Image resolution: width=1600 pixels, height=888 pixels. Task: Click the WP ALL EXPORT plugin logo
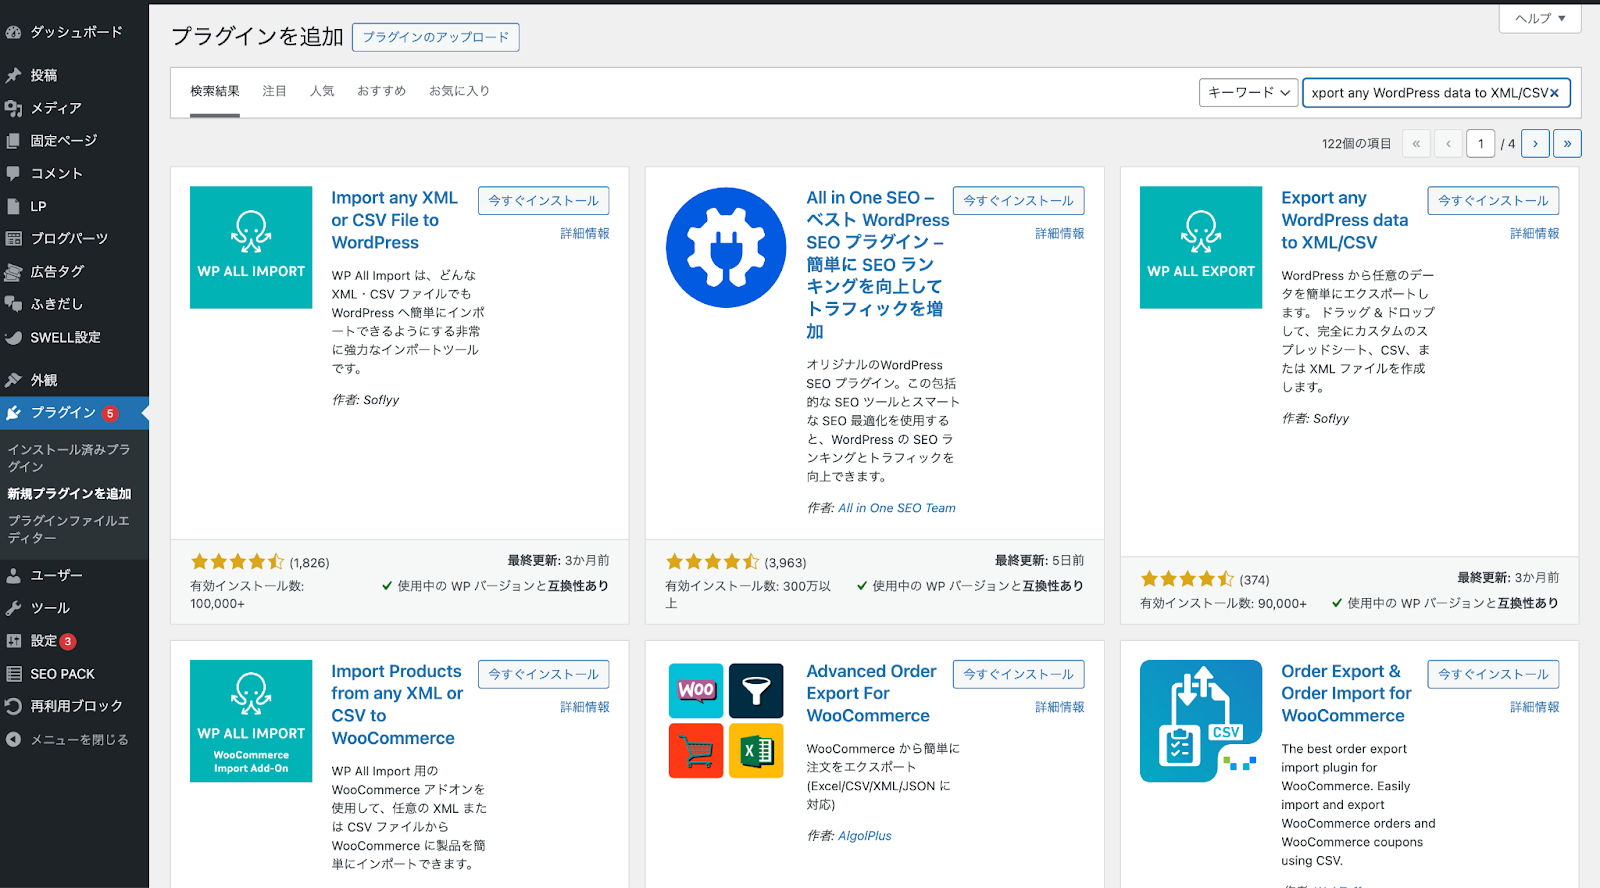[1201, 247]
